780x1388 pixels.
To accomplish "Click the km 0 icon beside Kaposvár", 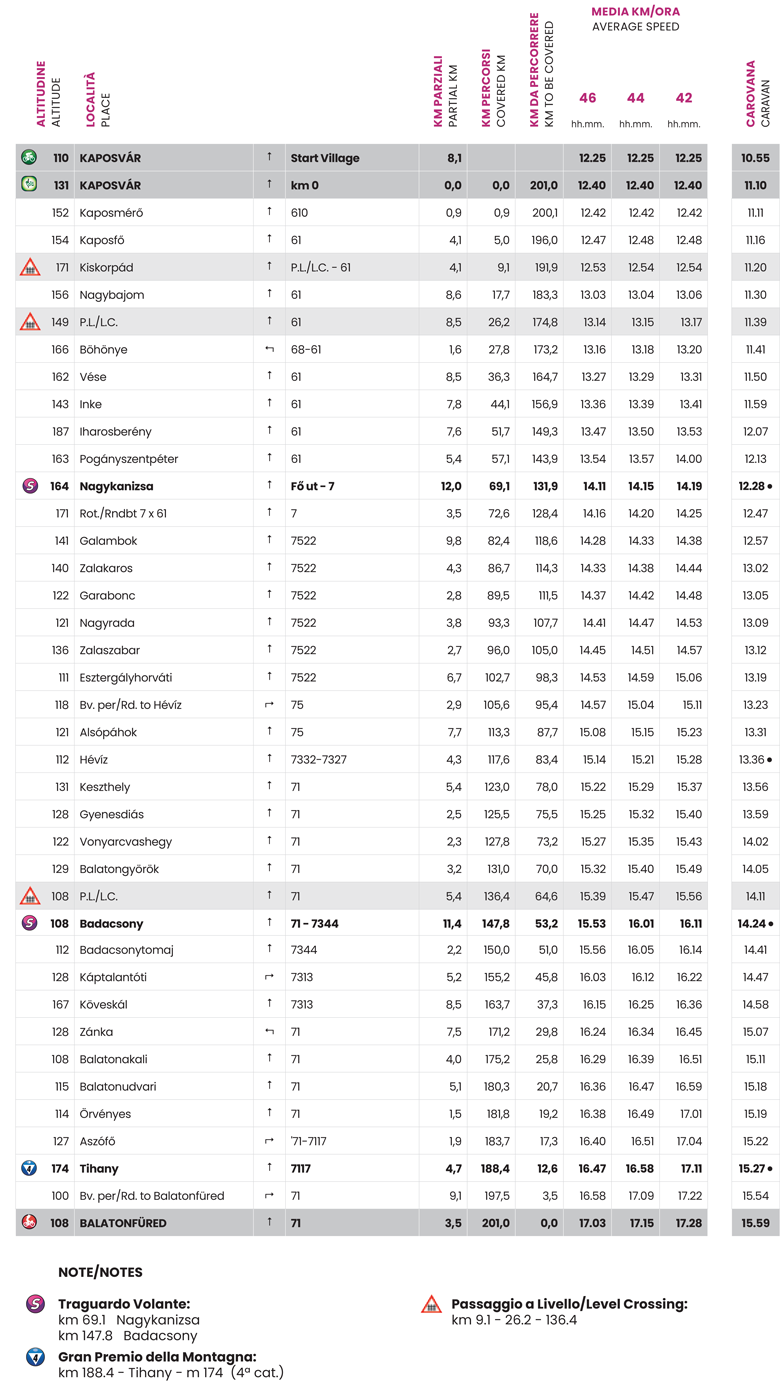I will pyautogui.click(x=29, y=185).
